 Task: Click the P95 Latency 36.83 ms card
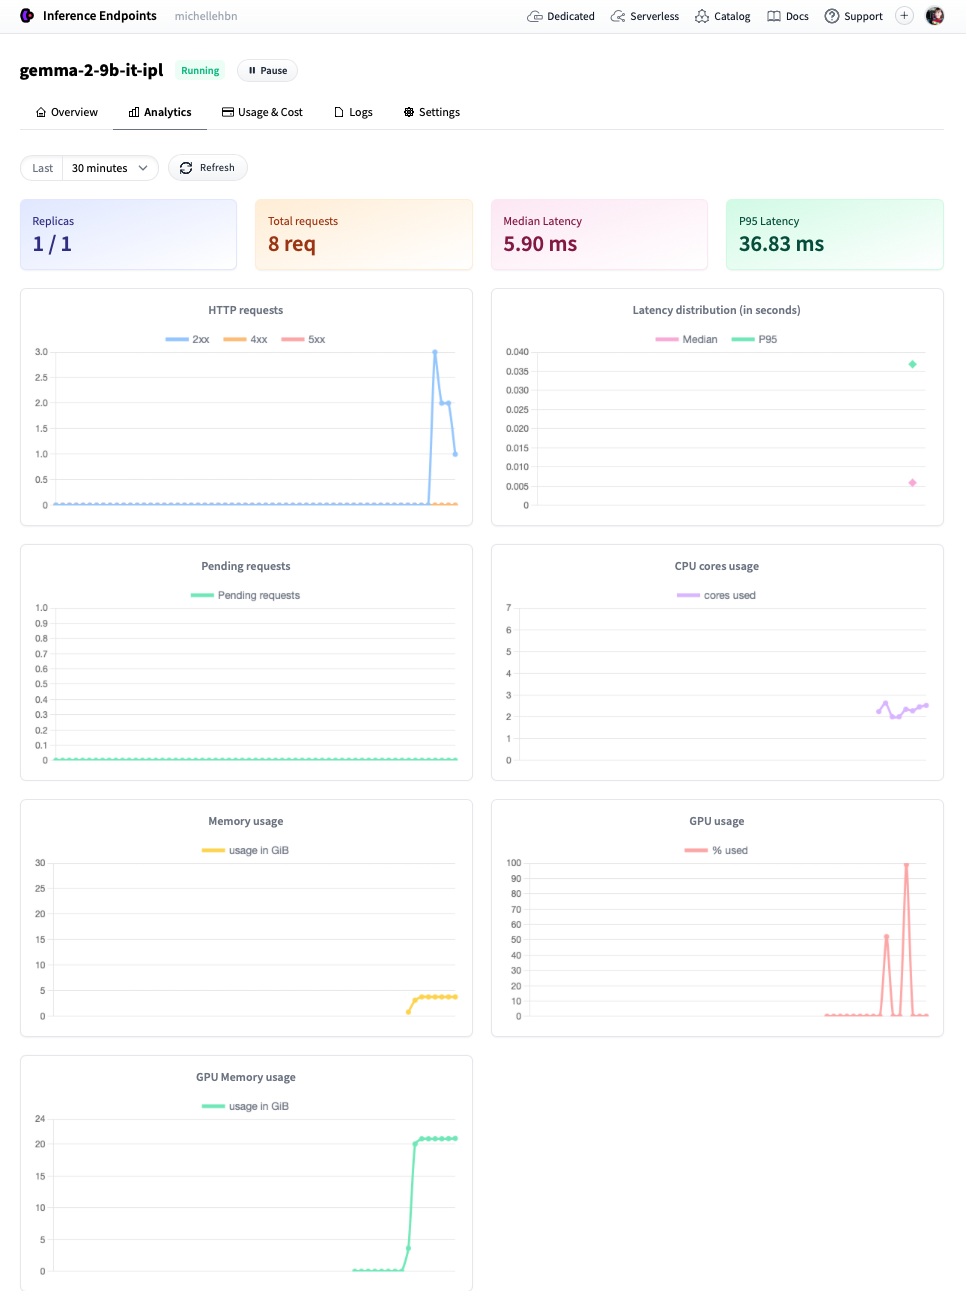pos(835,235)
